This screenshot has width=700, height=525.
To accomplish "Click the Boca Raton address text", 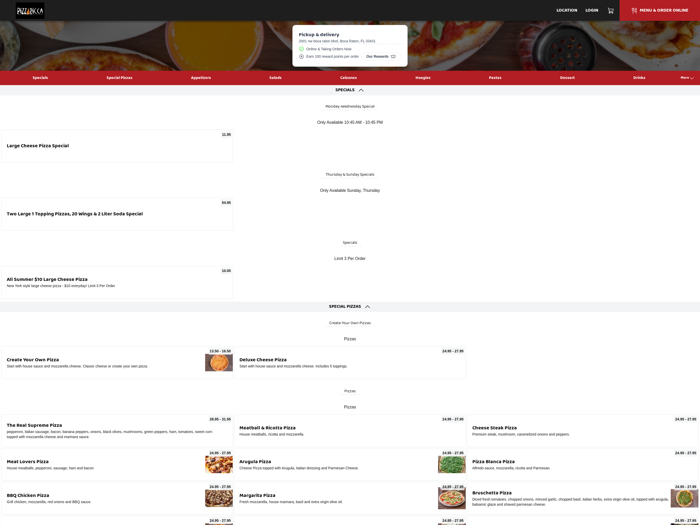I will (x=337, y=41).
